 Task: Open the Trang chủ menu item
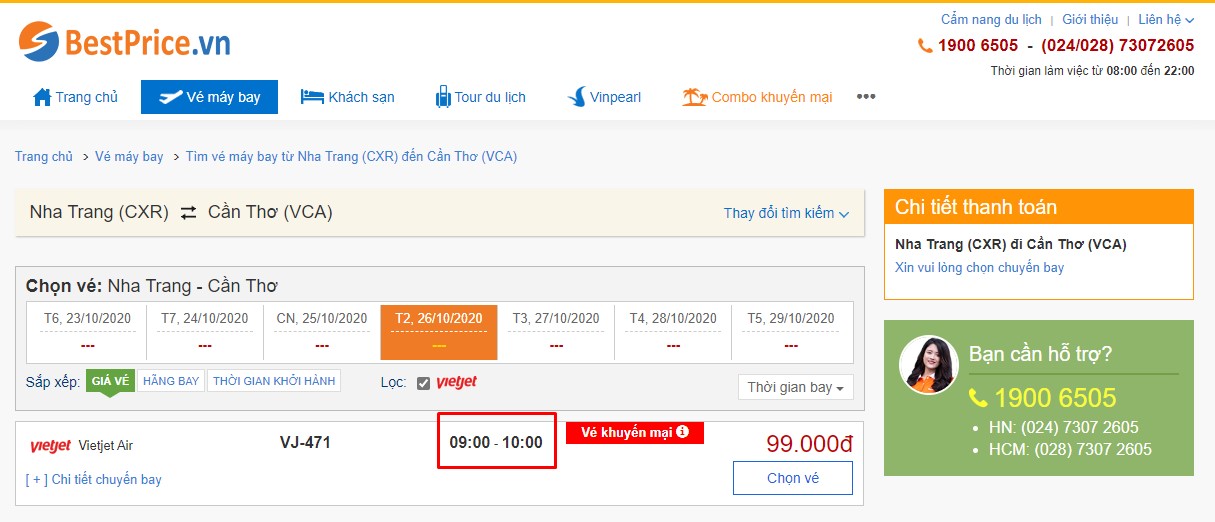pyautogui.click(x=76, y=97)
